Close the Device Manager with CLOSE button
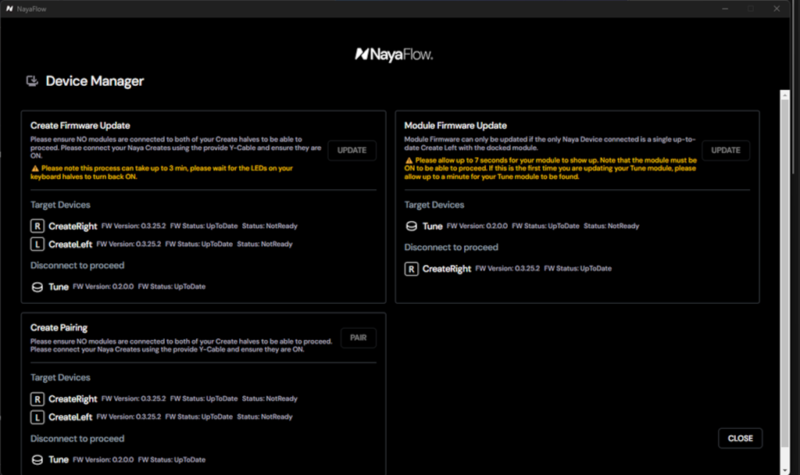 coord(740,438)
